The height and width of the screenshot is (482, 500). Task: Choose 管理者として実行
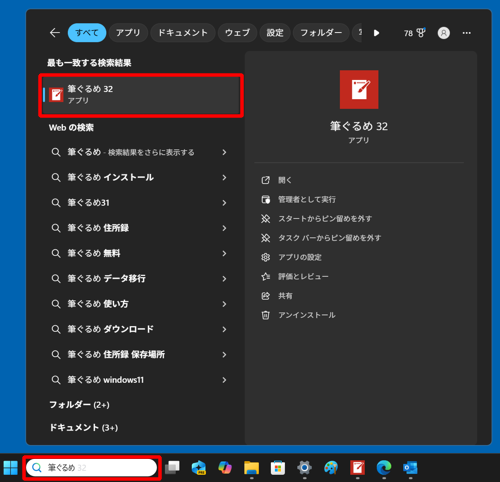click(x=307, y=199)
